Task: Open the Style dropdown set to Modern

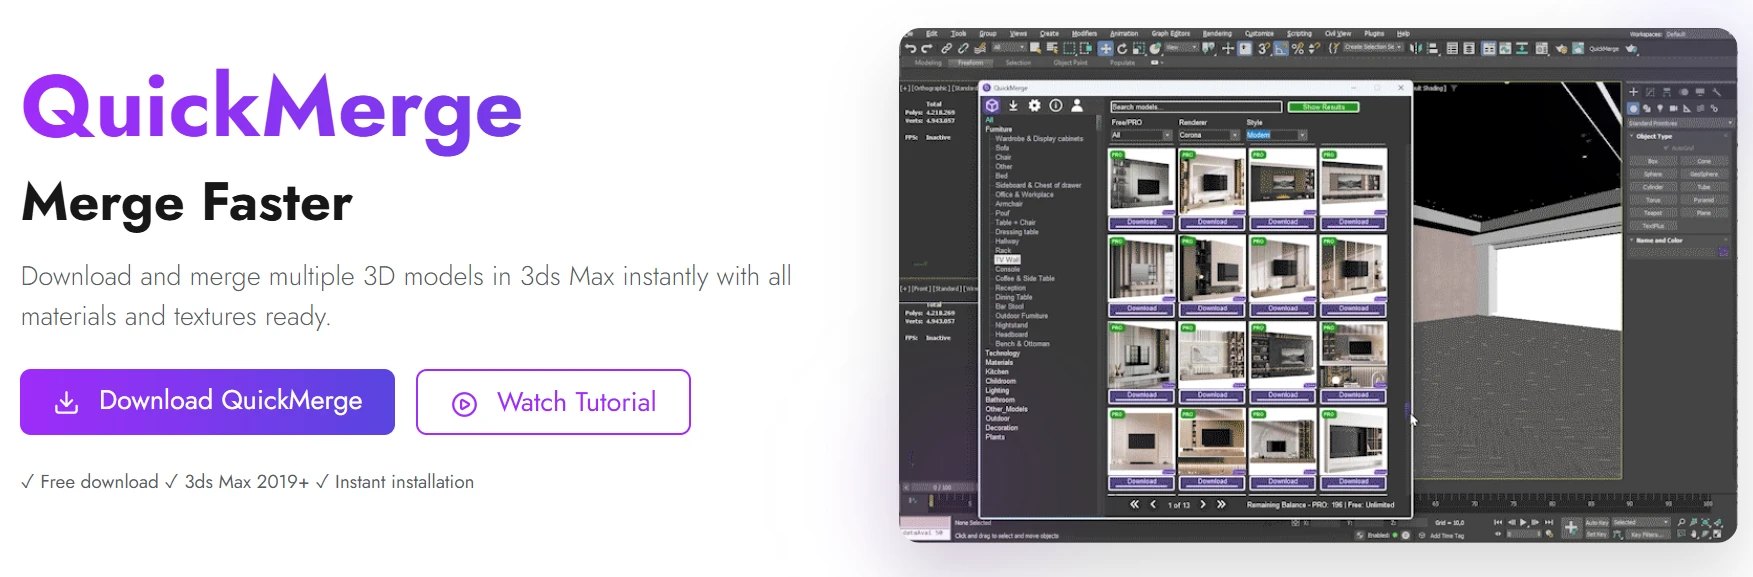Action: pos(1276,135)
